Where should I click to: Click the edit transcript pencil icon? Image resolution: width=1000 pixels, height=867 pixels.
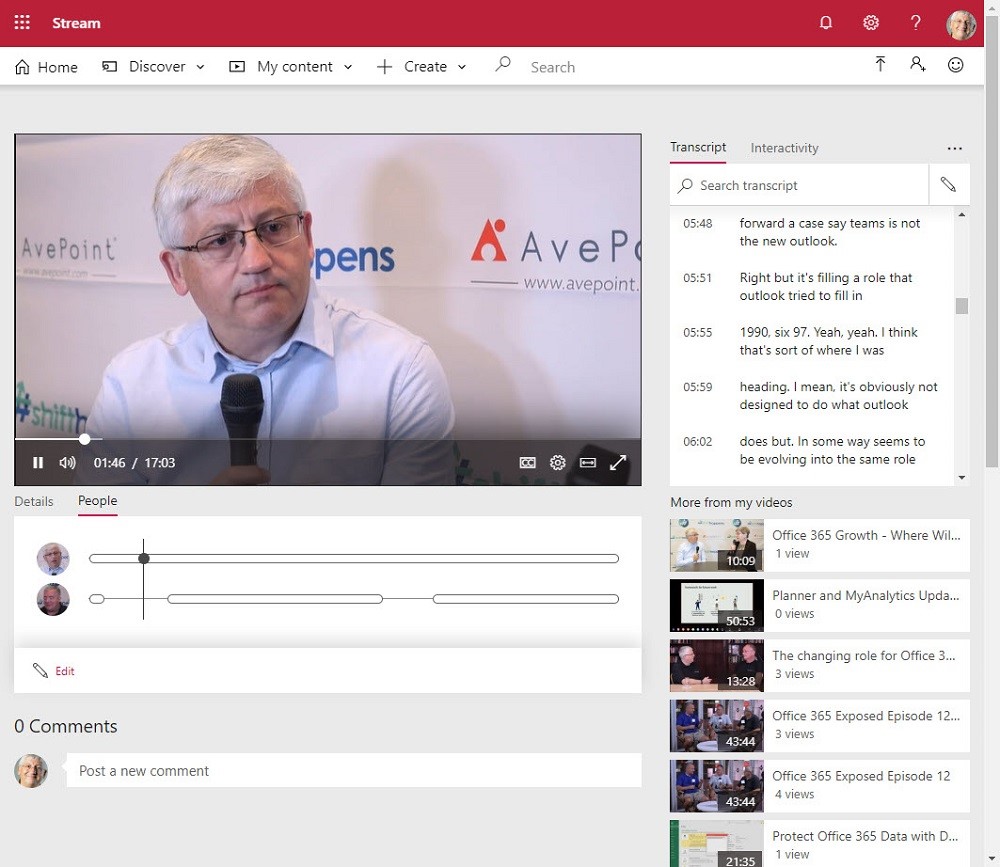click(x=948, y=185)
